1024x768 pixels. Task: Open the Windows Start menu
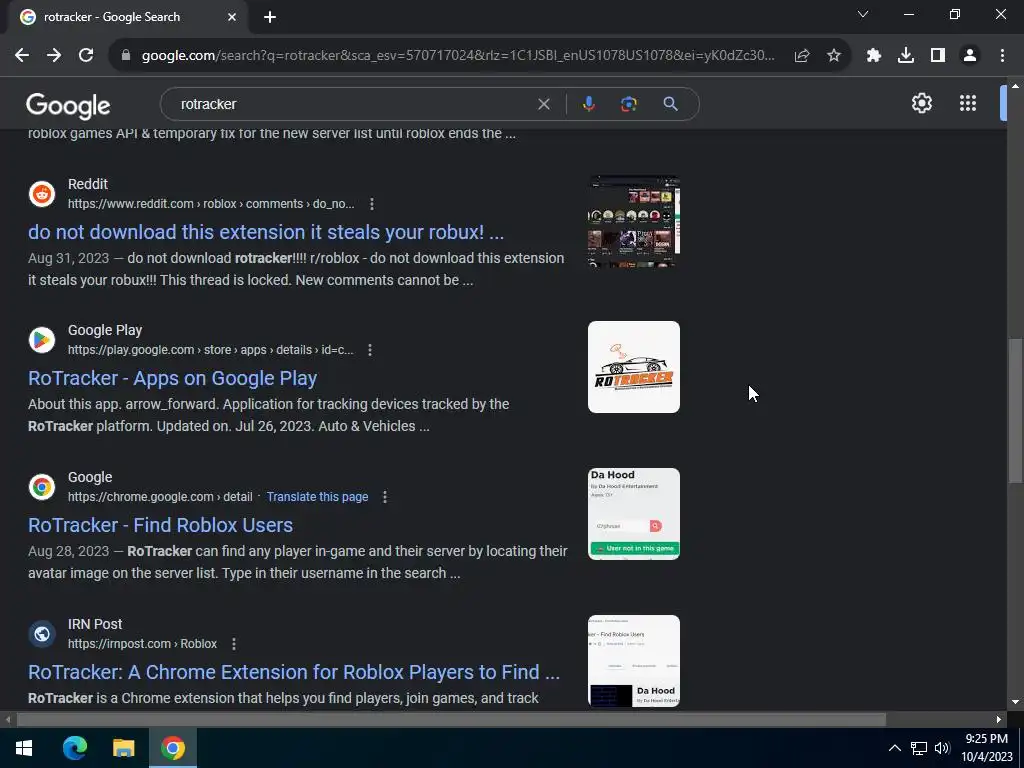pos(24,748)
